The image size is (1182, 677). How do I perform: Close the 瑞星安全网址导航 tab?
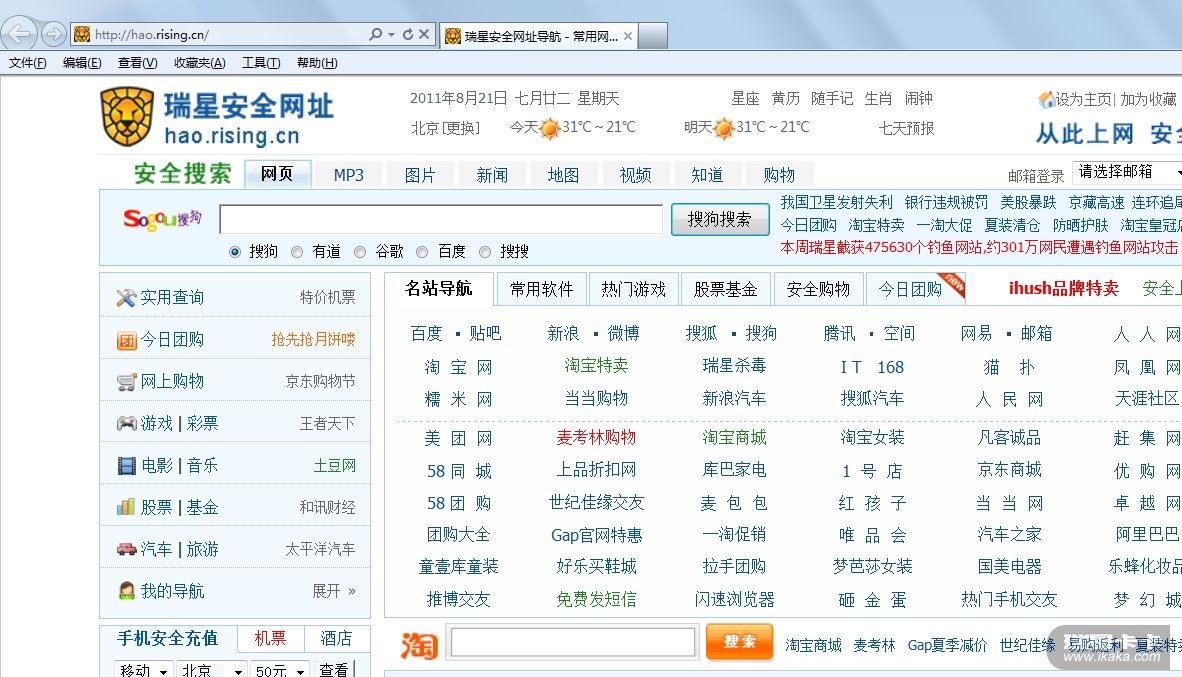(x=627, y=35)
